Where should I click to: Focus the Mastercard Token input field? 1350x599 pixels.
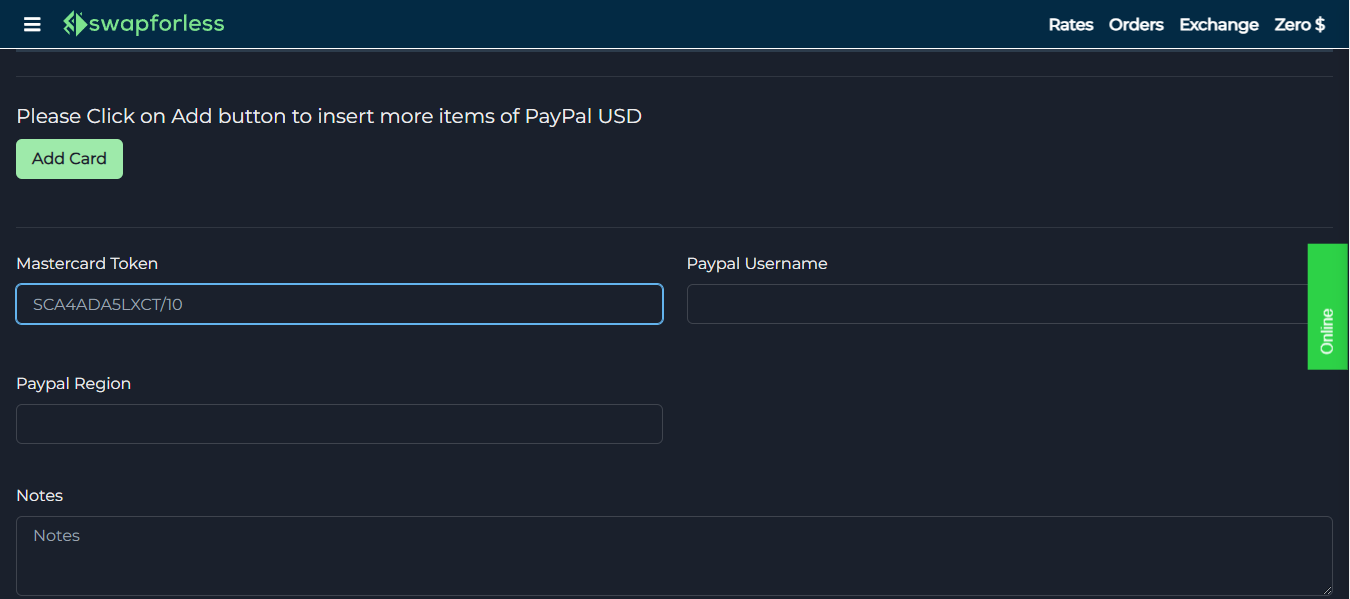[339, 304]
